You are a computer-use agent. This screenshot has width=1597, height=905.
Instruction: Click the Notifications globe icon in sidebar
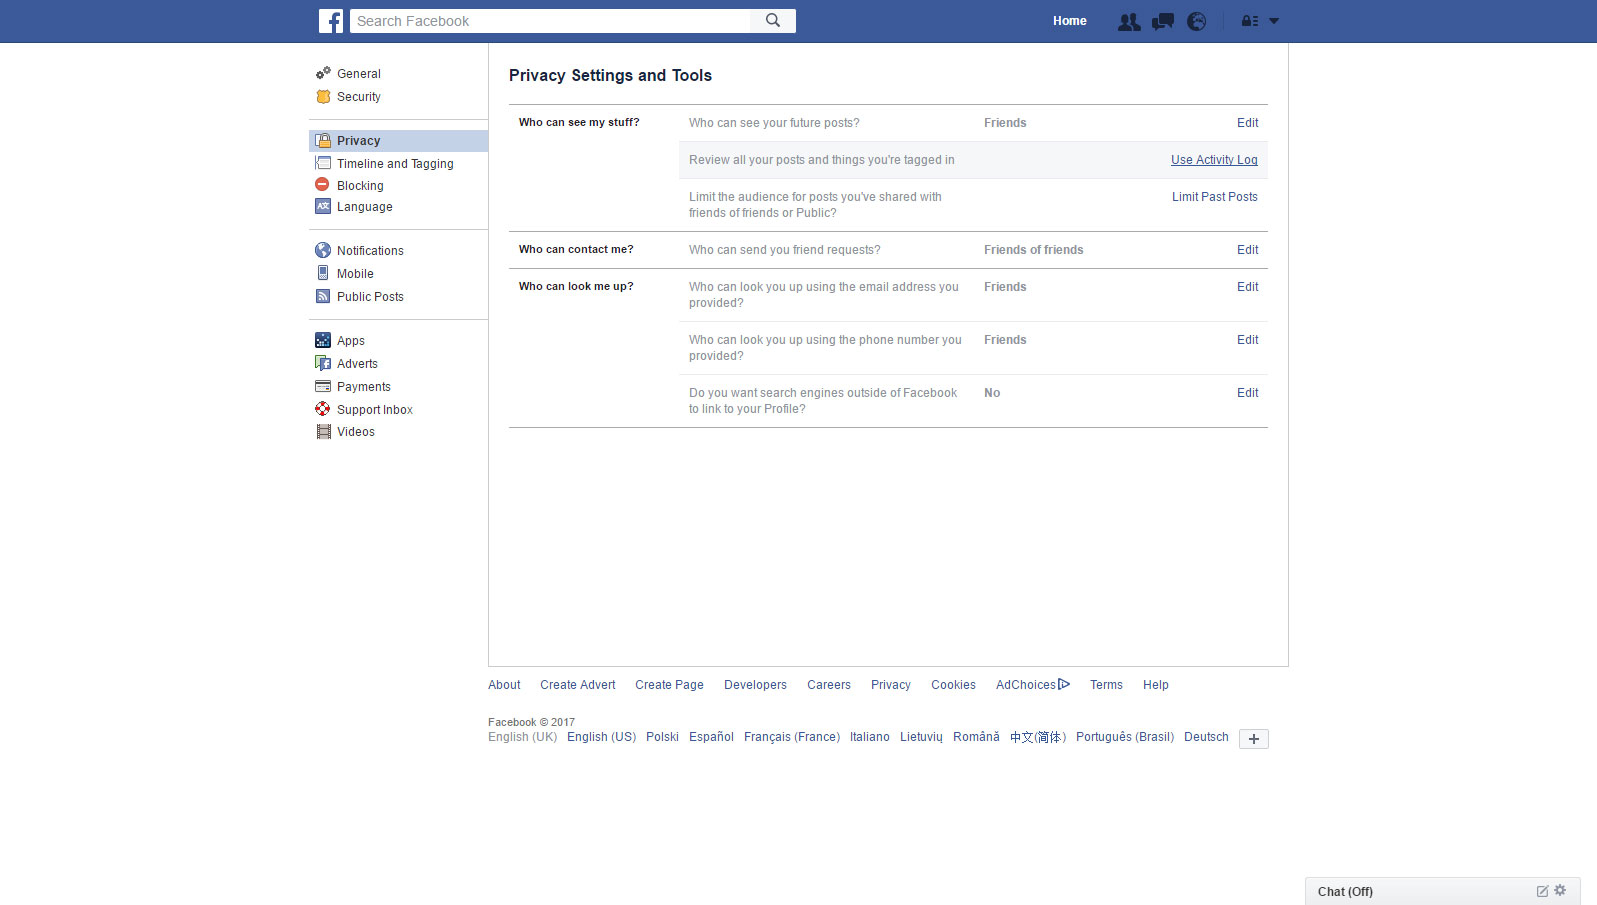click(323, 250)
